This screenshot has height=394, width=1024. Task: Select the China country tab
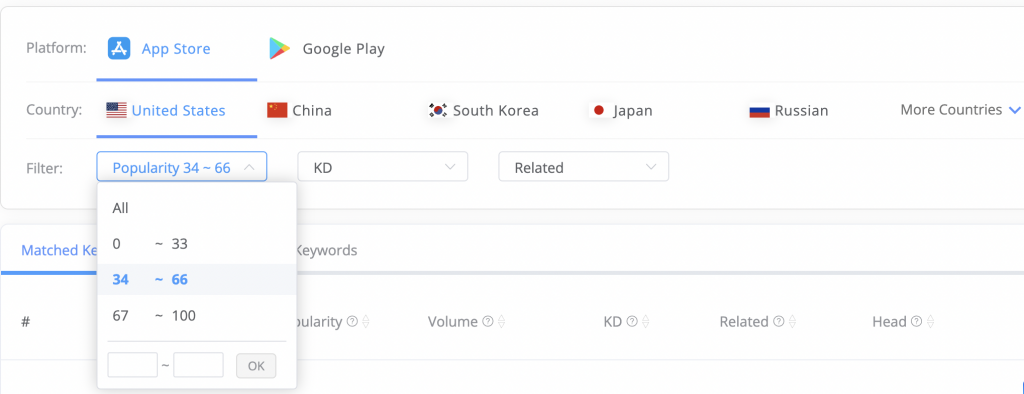(x=299, y=110)
